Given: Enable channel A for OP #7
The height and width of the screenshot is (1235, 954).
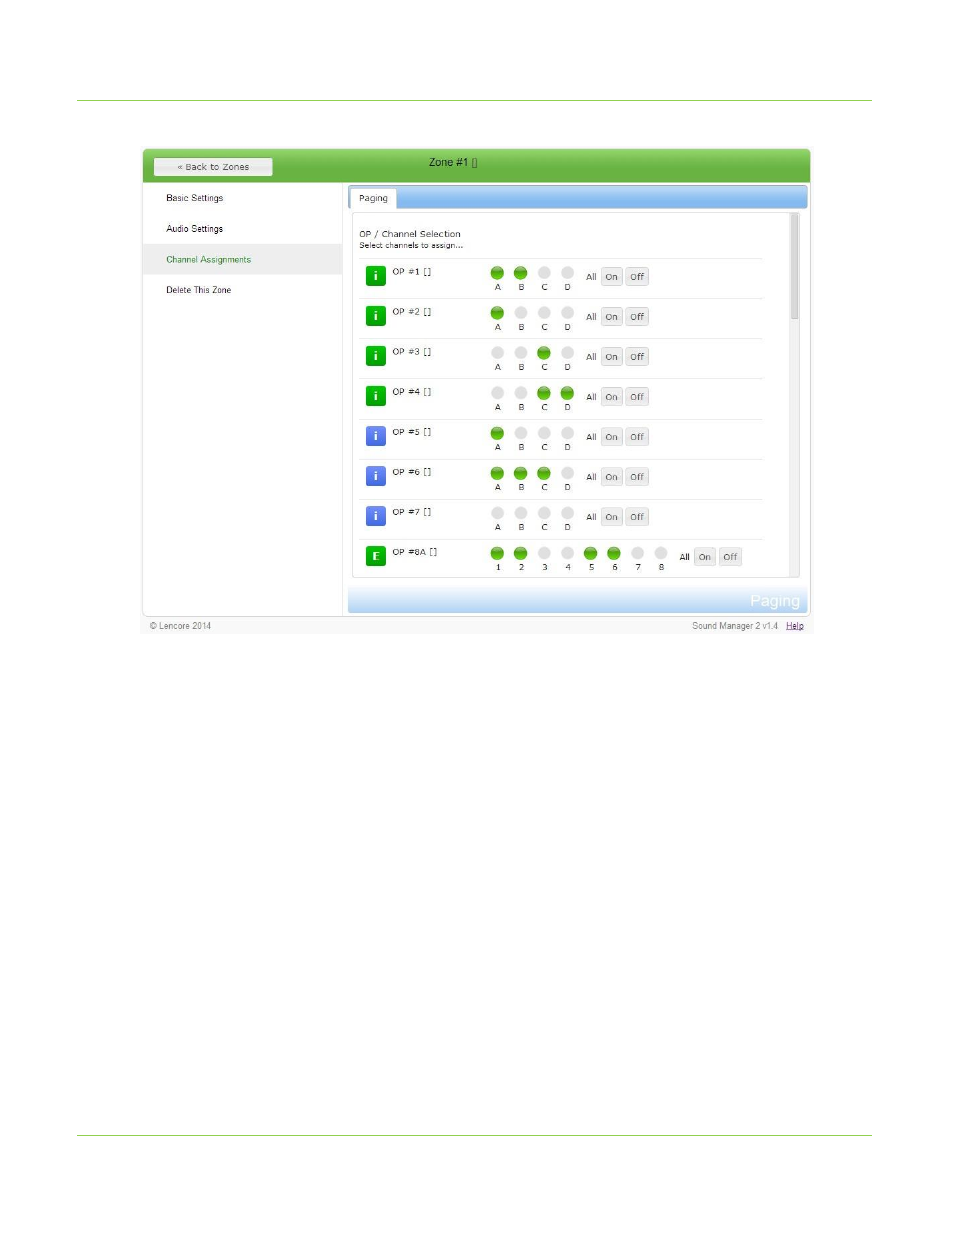Looking at the screenshot, I should pos(497,513).
